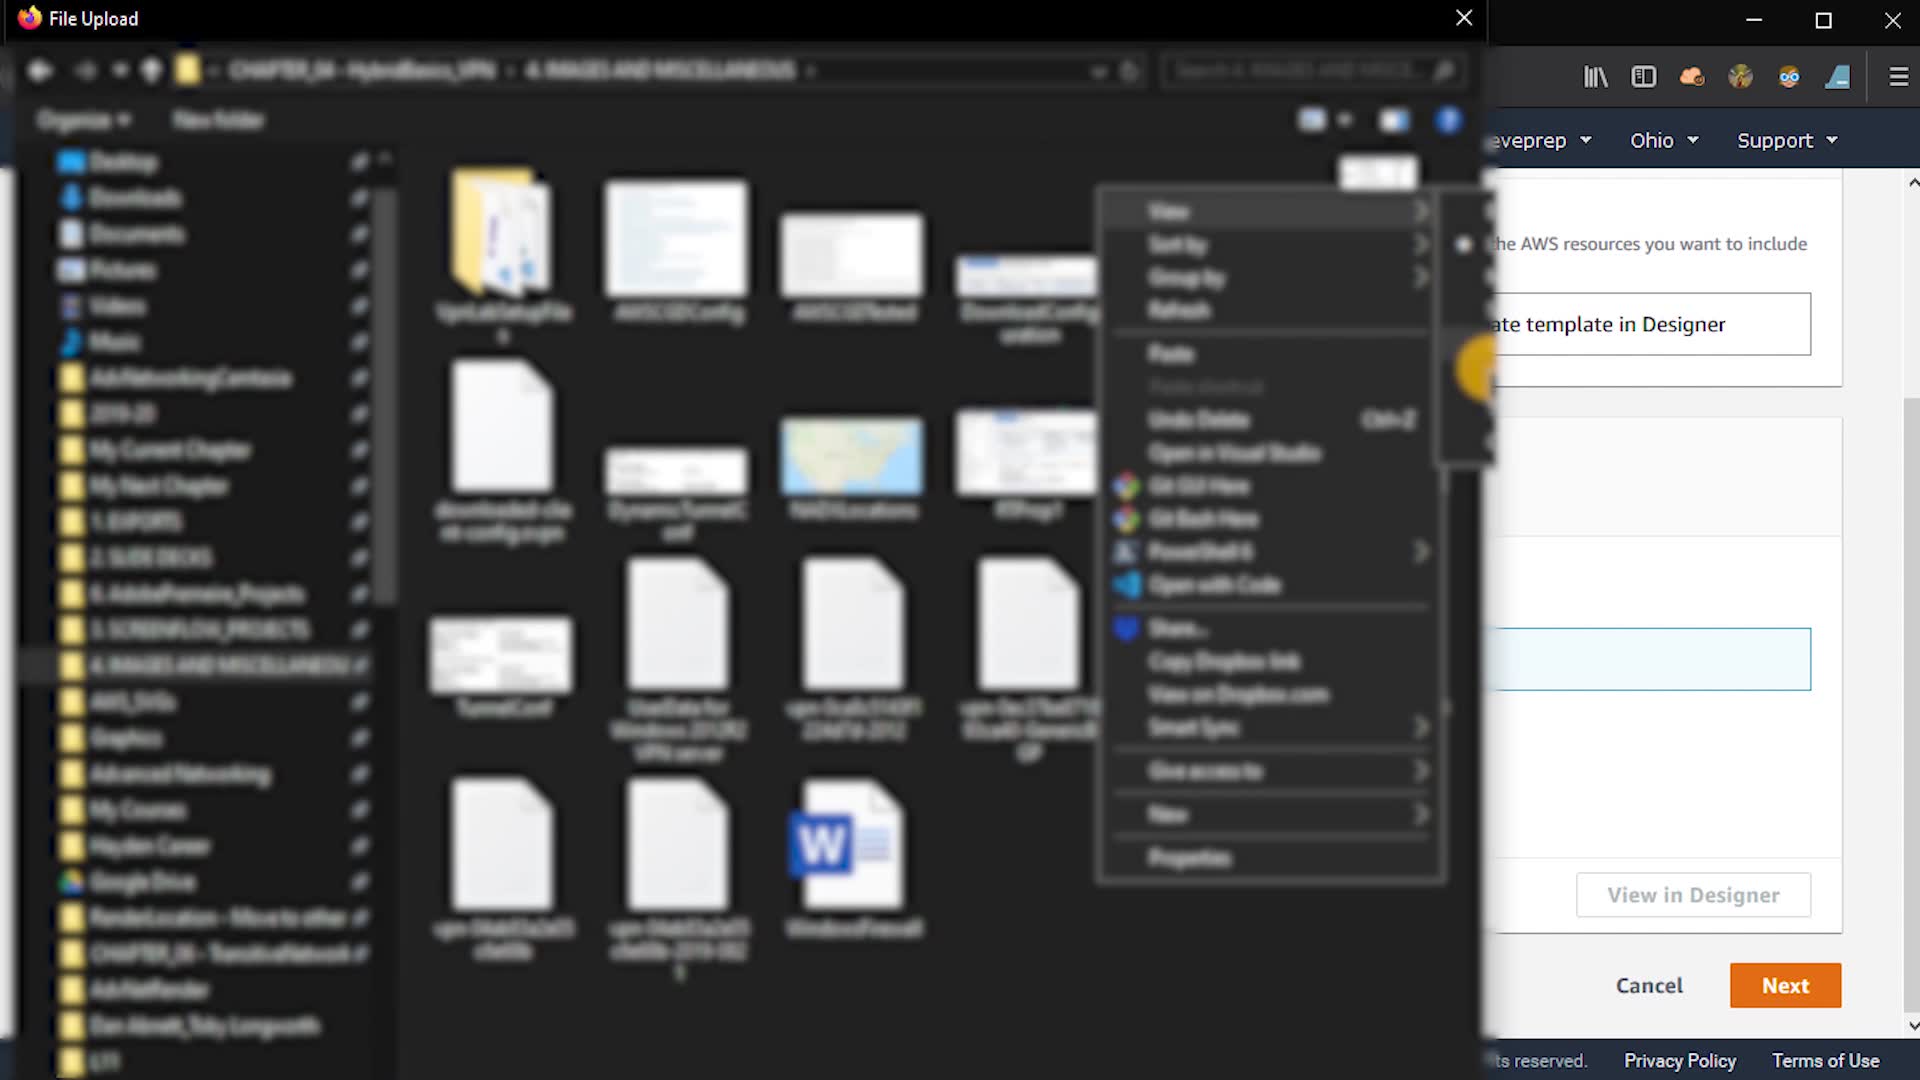Select the create template in Designer option
1920x1080 pixels.
[1650, 324]
